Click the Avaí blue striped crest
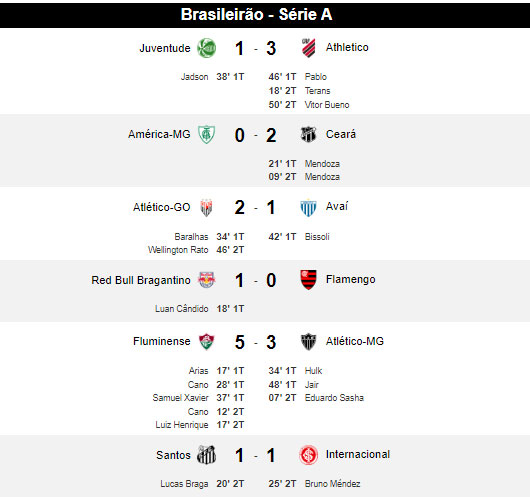The width and height of the screenshot is (530, 498). tap(308, 207)
